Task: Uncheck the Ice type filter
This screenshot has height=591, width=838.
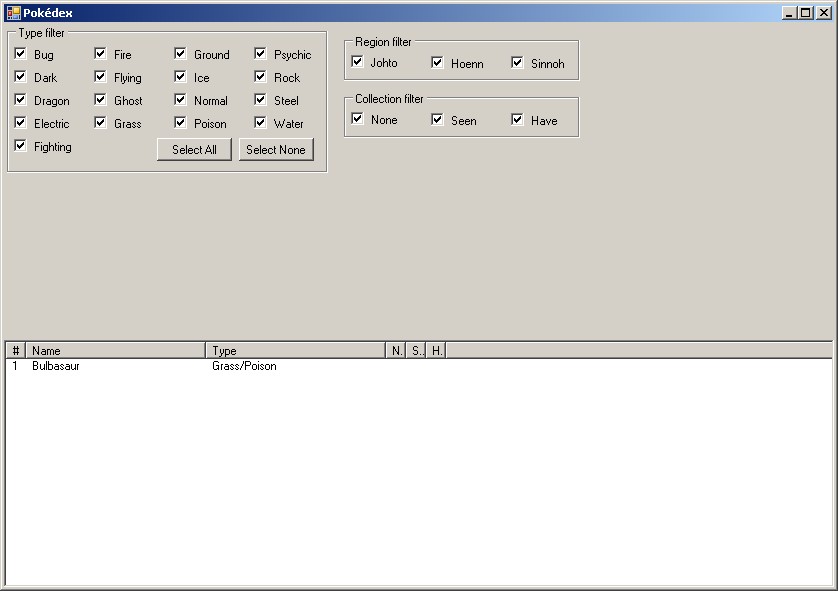Action: [180, 77]
